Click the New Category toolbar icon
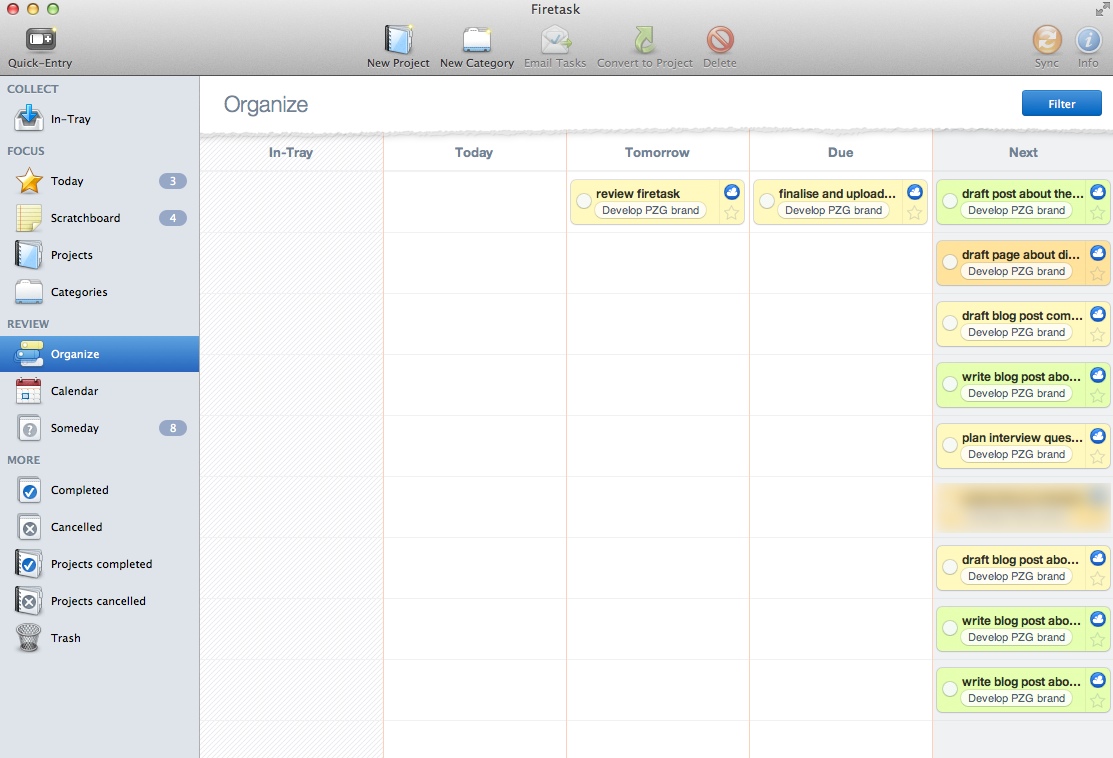Image resolution: width=1113 pixels, height=758 pixels. (477, 40)
